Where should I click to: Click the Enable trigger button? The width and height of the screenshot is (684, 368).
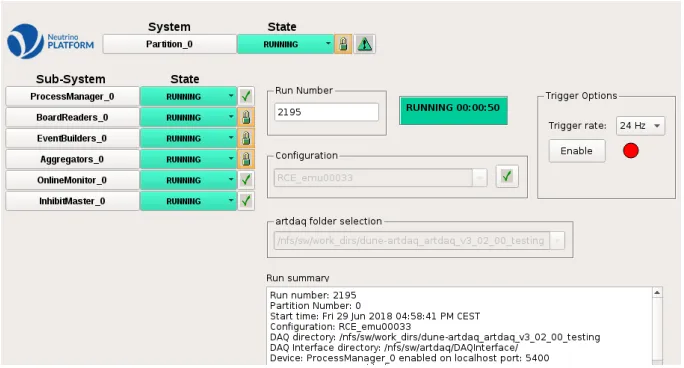pyautogui.click(x=577, y=151)
